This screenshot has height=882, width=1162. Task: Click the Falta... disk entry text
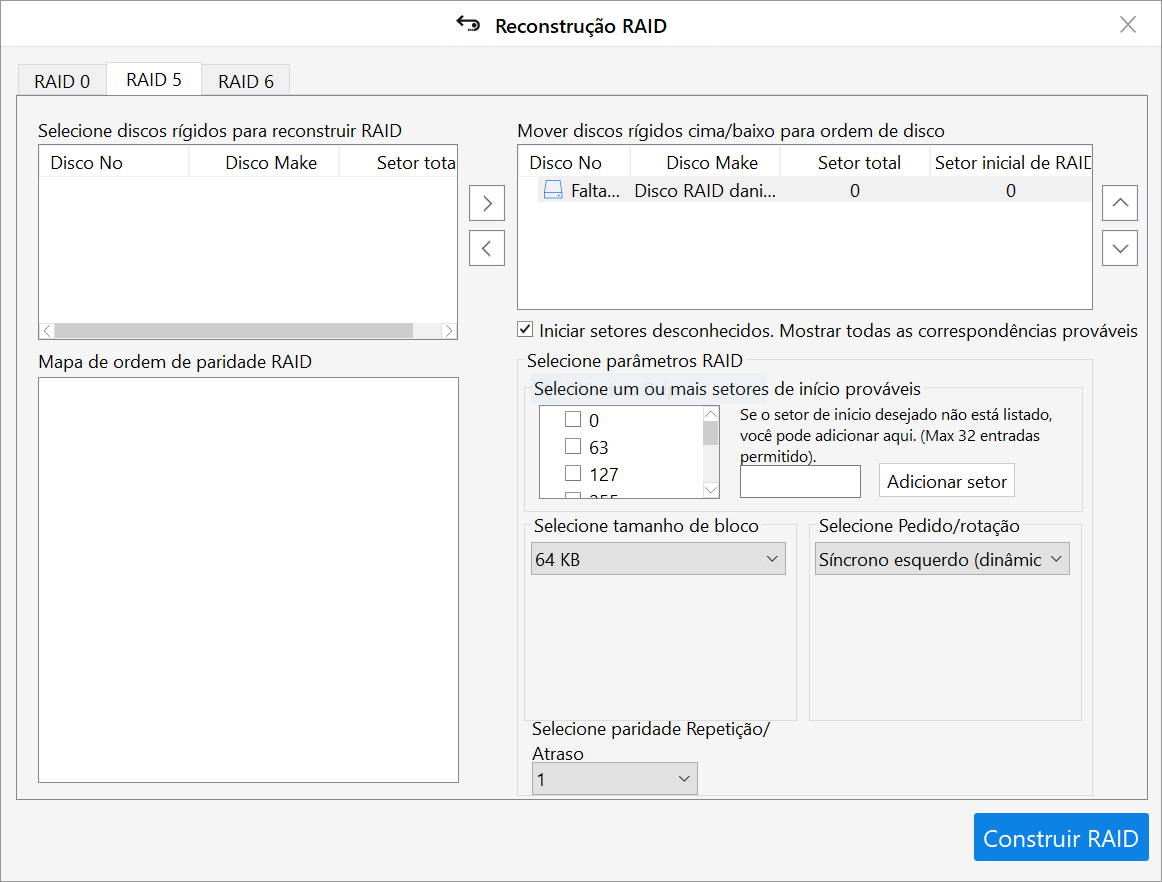(595, 190)
